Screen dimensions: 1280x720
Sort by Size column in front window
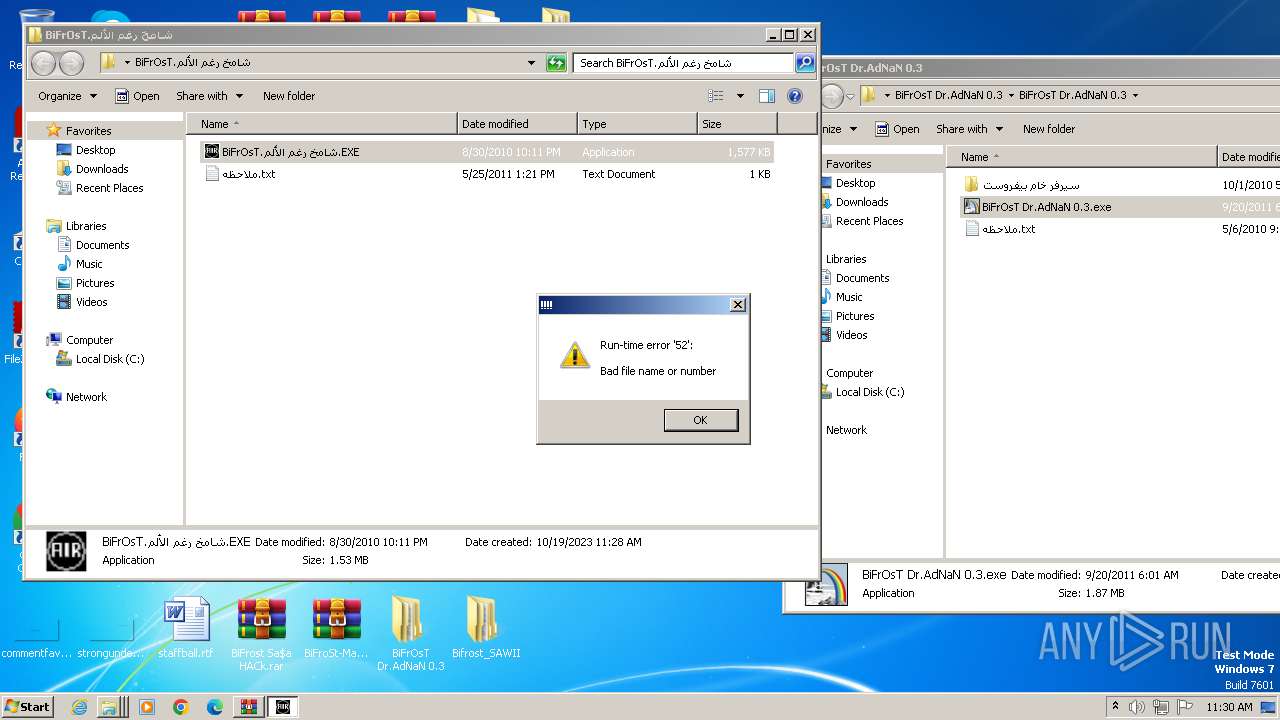[737, 124]
